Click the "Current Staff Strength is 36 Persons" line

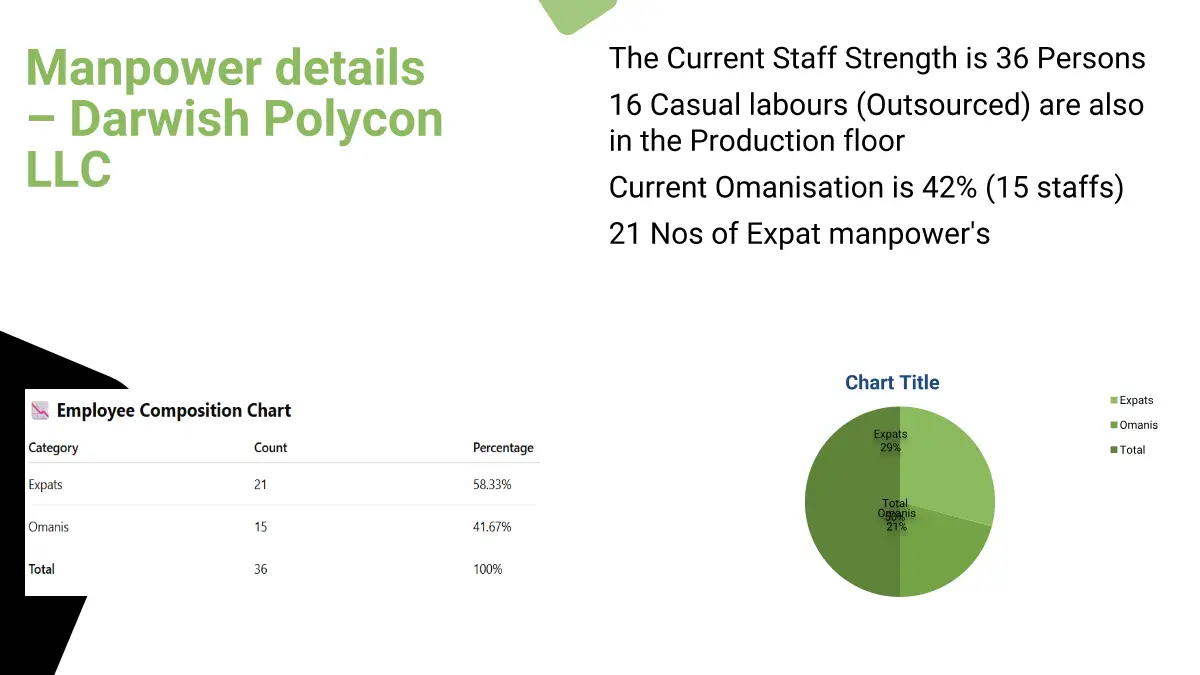click(x=877, y=58)
